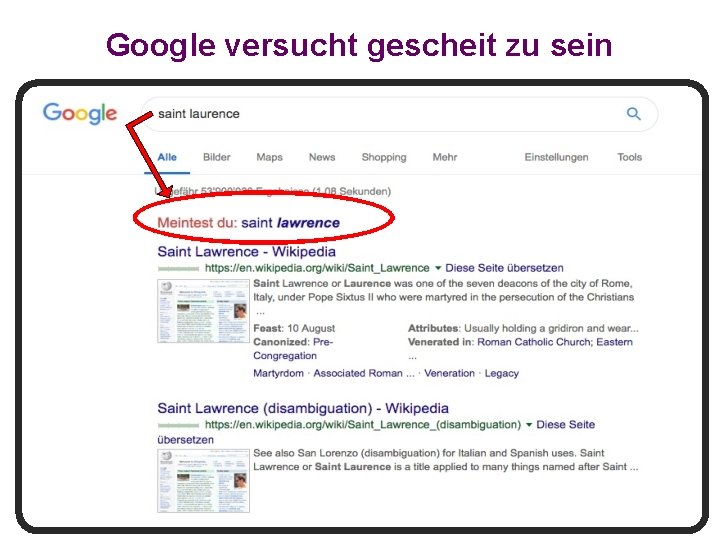Open the Shopping tab
Screen dimensions: 720x540
(384, 157)
